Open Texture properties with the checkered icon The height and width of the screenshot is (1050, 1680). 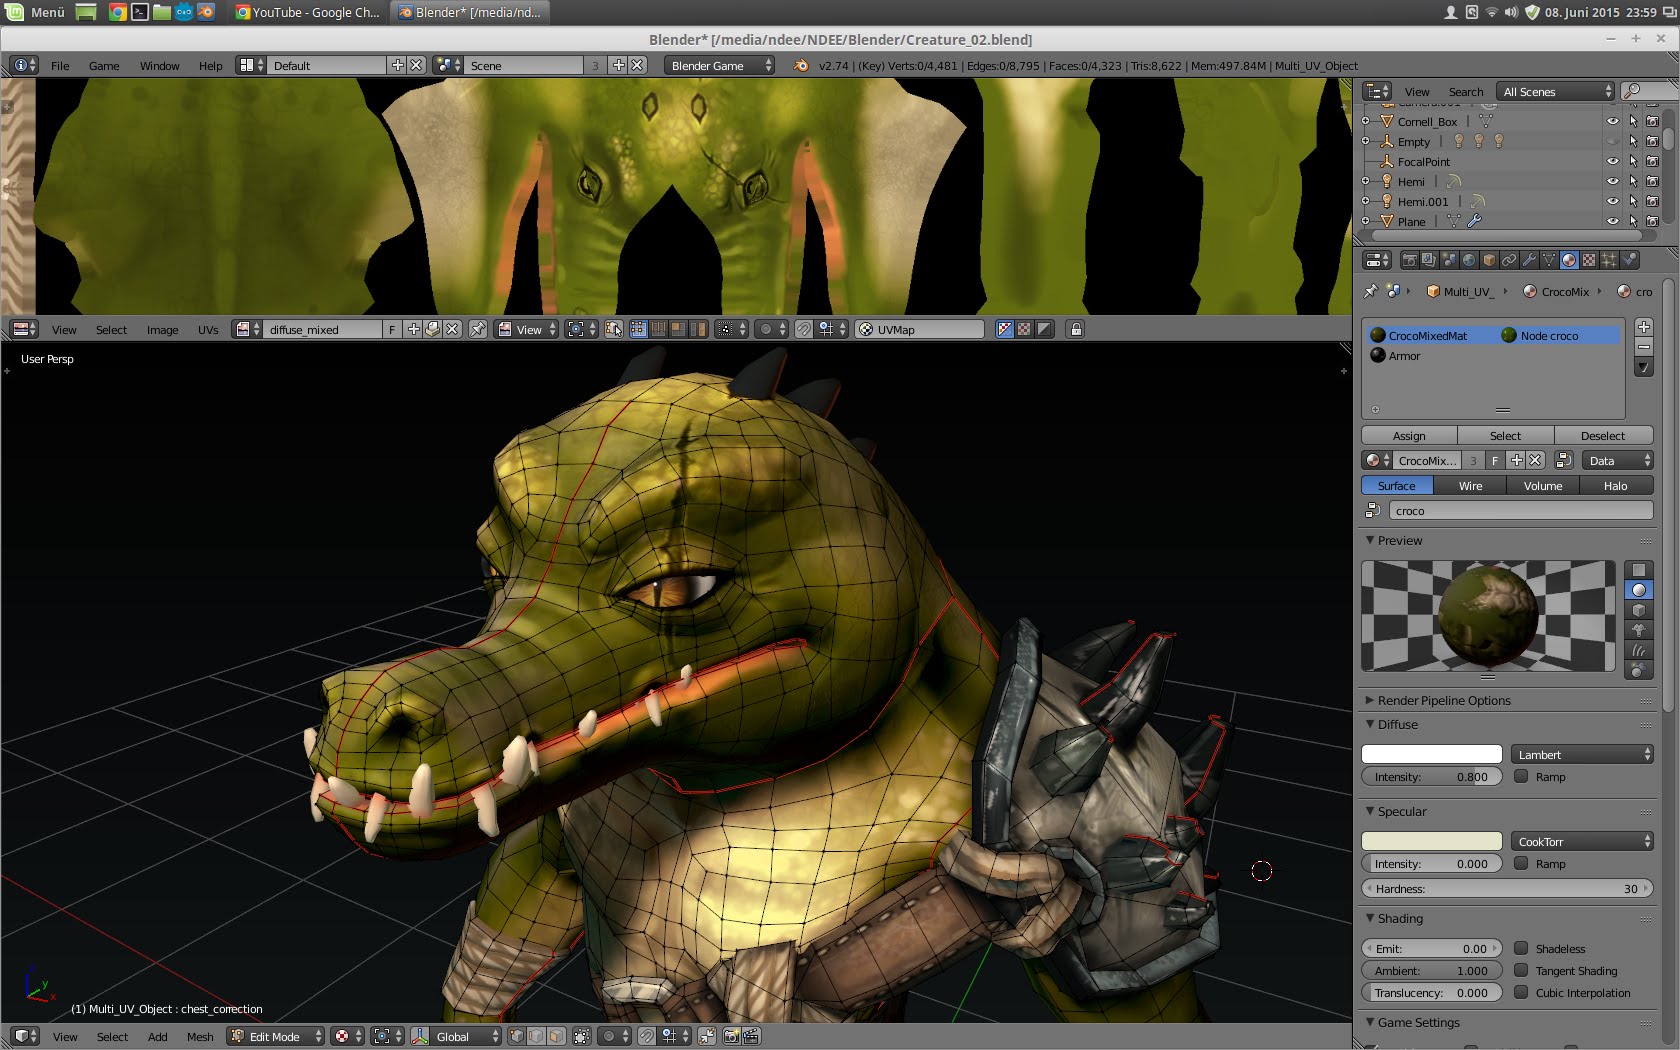tap(1588, 259)
